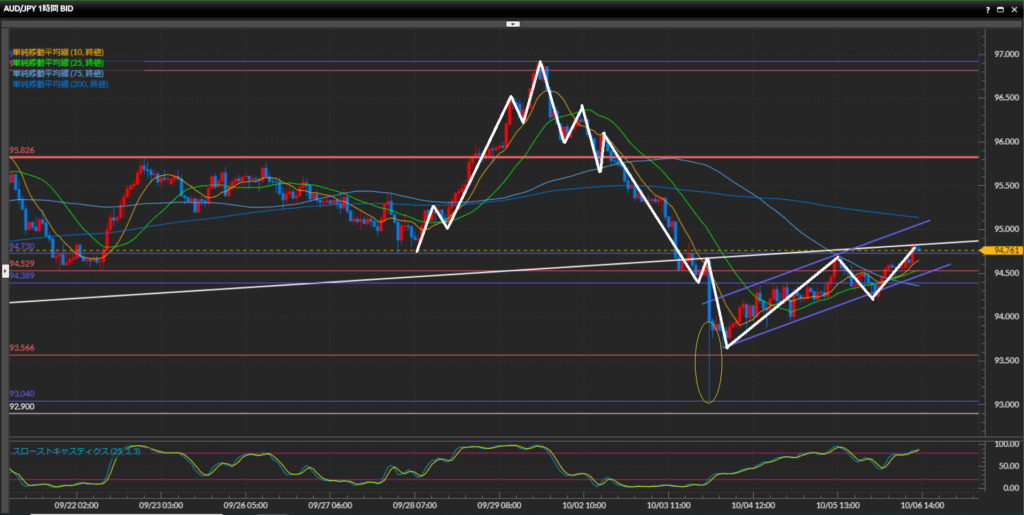
Task: Click the thick red 95.826 horizontal line label
Action: (22, 151)
